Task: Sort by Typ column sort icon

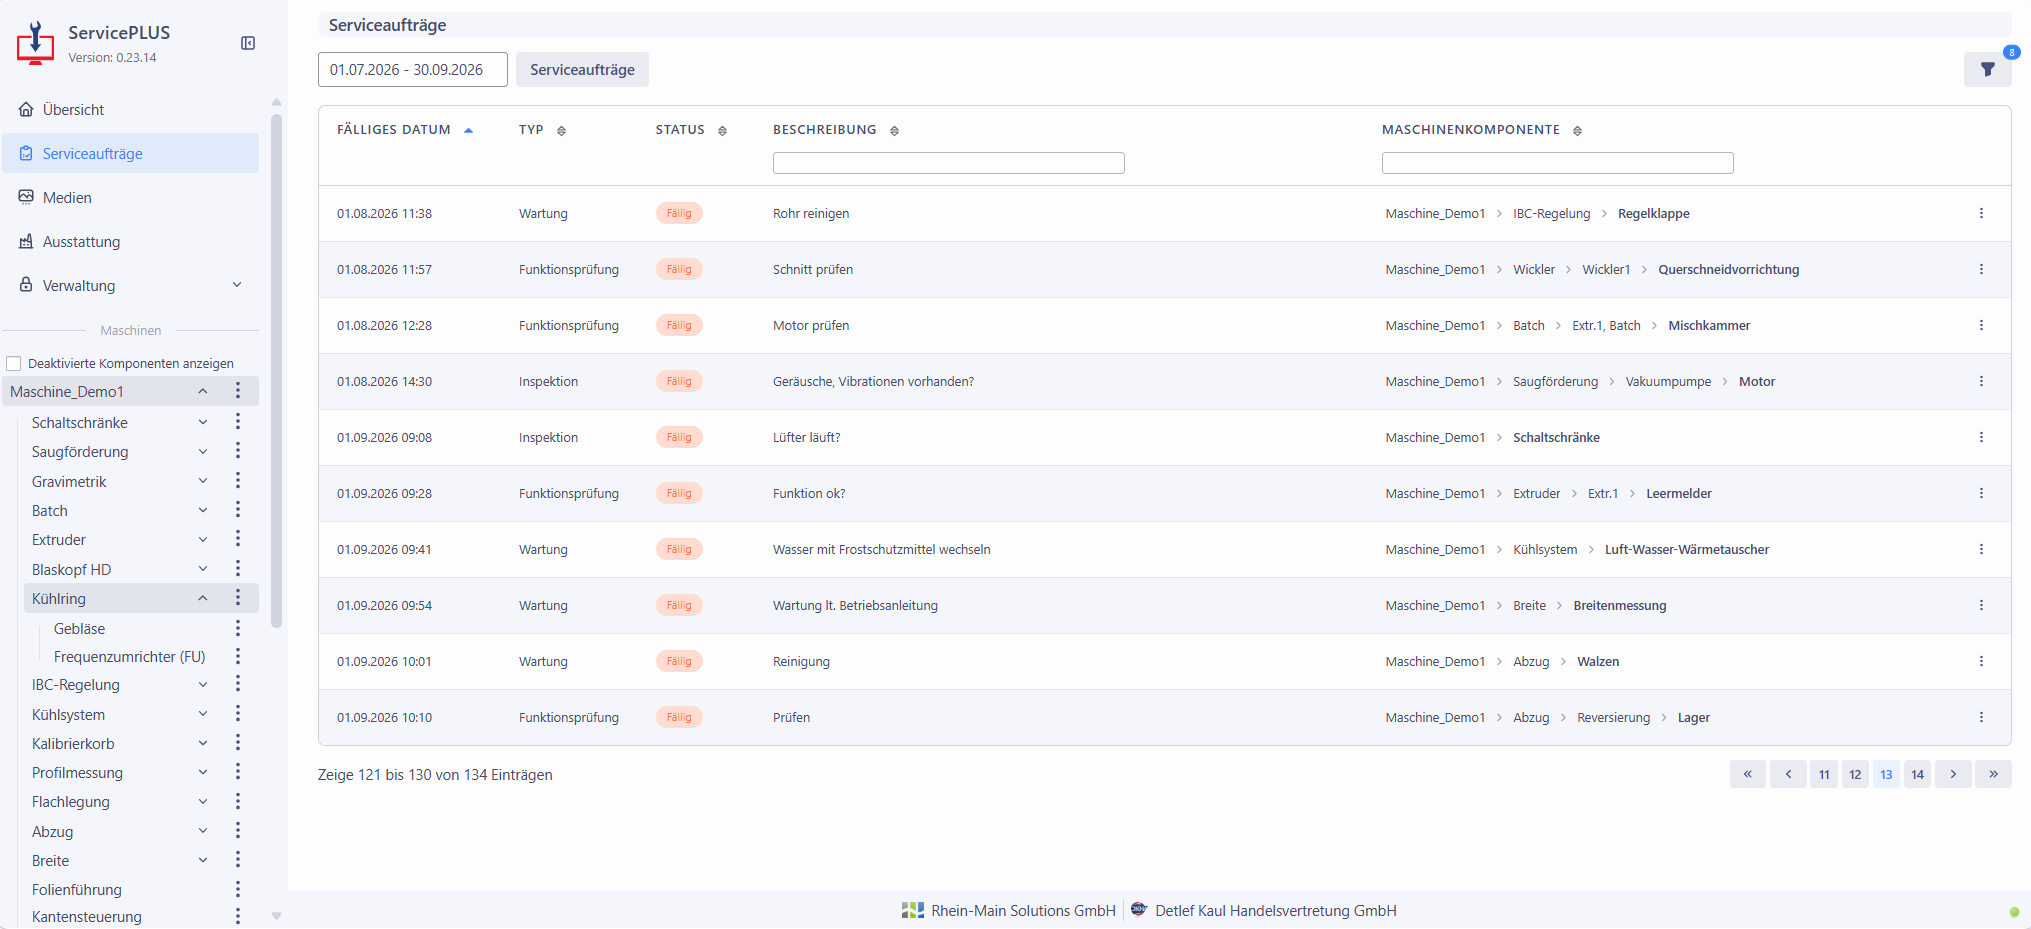Action: 561,131
